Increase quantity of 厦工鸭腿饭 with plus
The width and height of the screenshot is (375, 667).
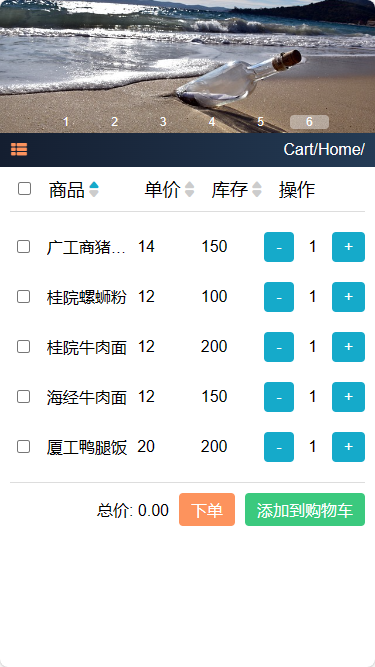tap(348, 447)
